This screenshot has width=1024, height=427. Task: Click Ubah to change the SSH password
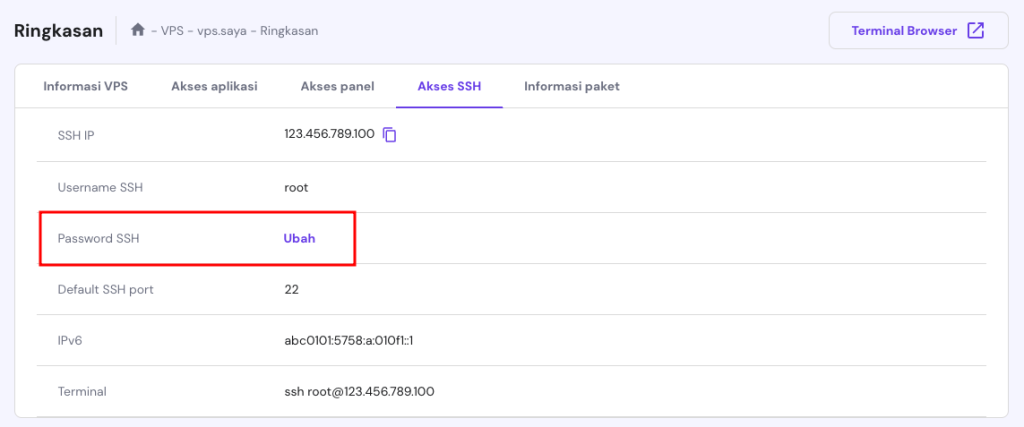pyautogui.click(x=300, y=238)
